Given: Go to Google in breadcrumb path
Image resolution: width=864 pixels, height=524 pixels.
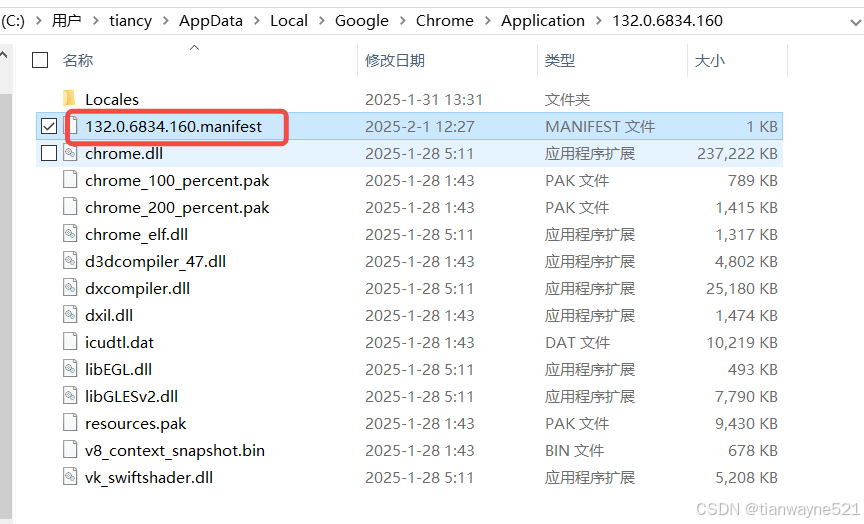Looking at the screenshot, I should (361, 21).
